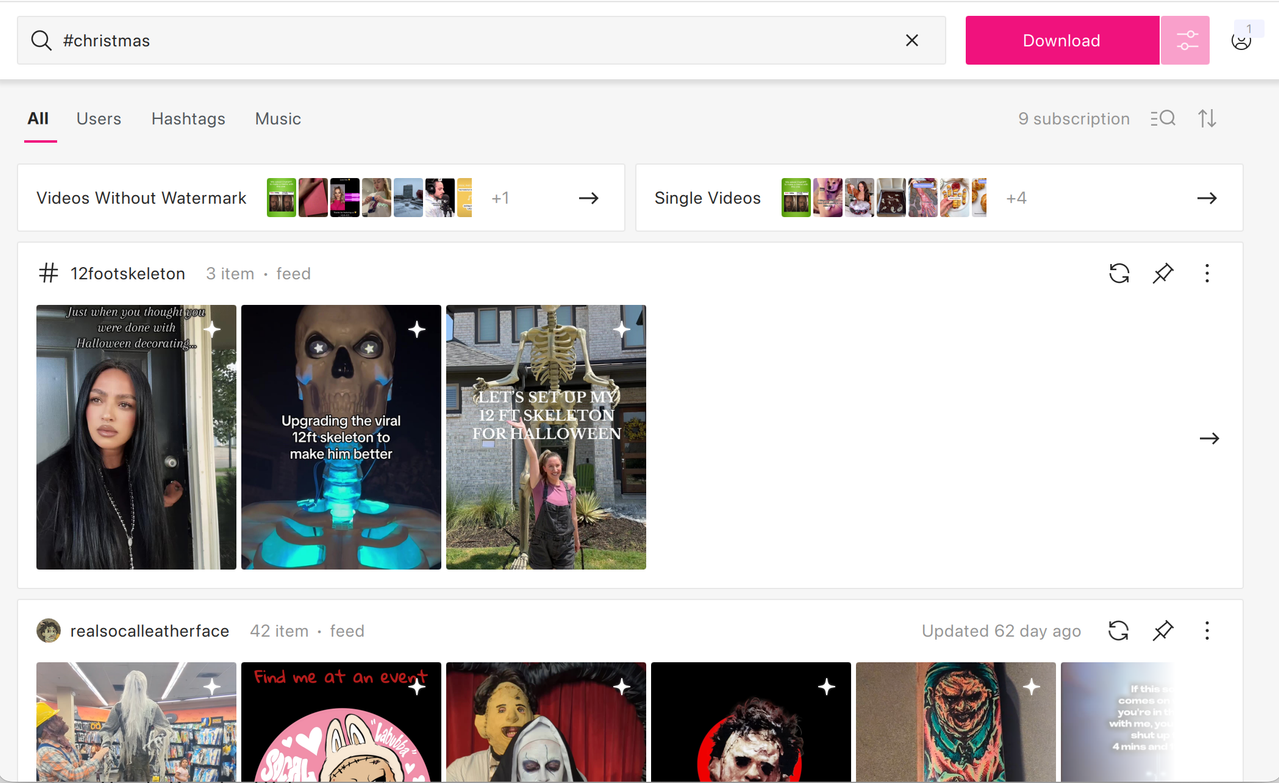Open Videos Without Watermark arrow
Screen dimensions: 1279x783
589,198
